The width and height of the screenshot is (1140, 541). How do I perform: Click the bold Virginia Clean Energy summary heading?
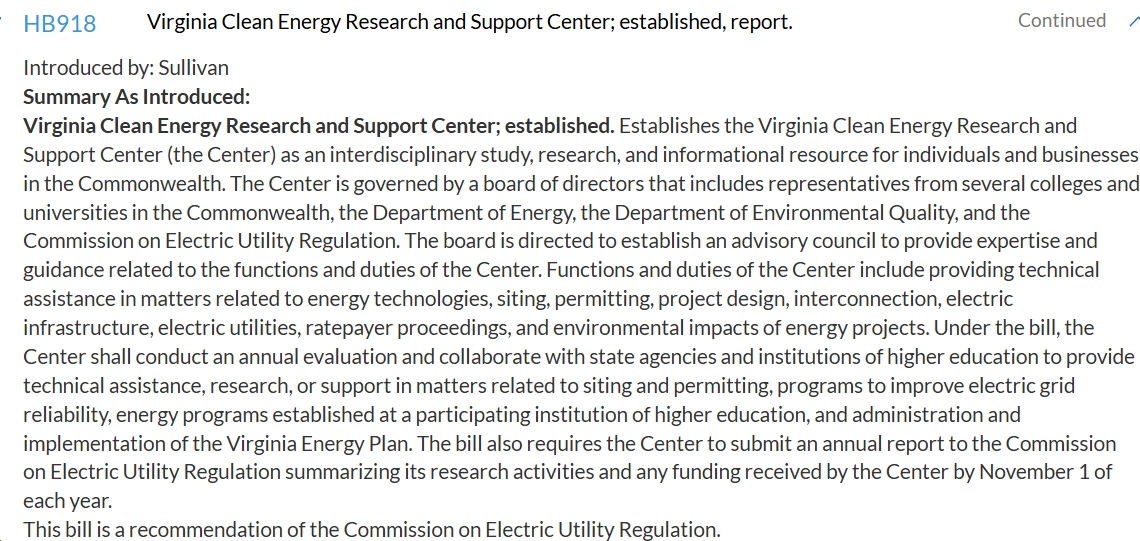pyautogui.click(x=318, y=126)
